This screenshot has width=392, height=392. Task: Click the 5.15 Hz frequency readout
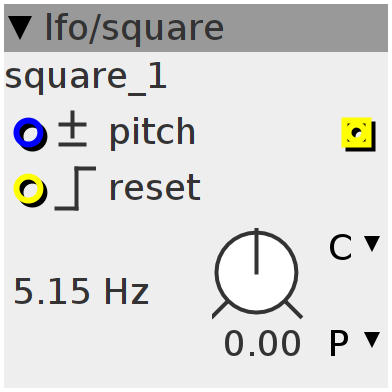[81, 292]
